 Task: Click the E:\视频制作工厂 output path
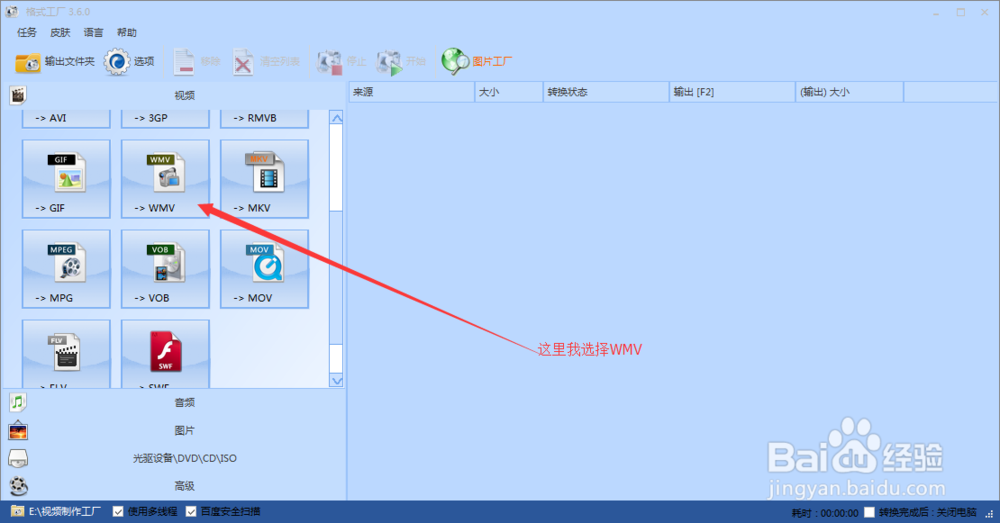pos(64,512)
